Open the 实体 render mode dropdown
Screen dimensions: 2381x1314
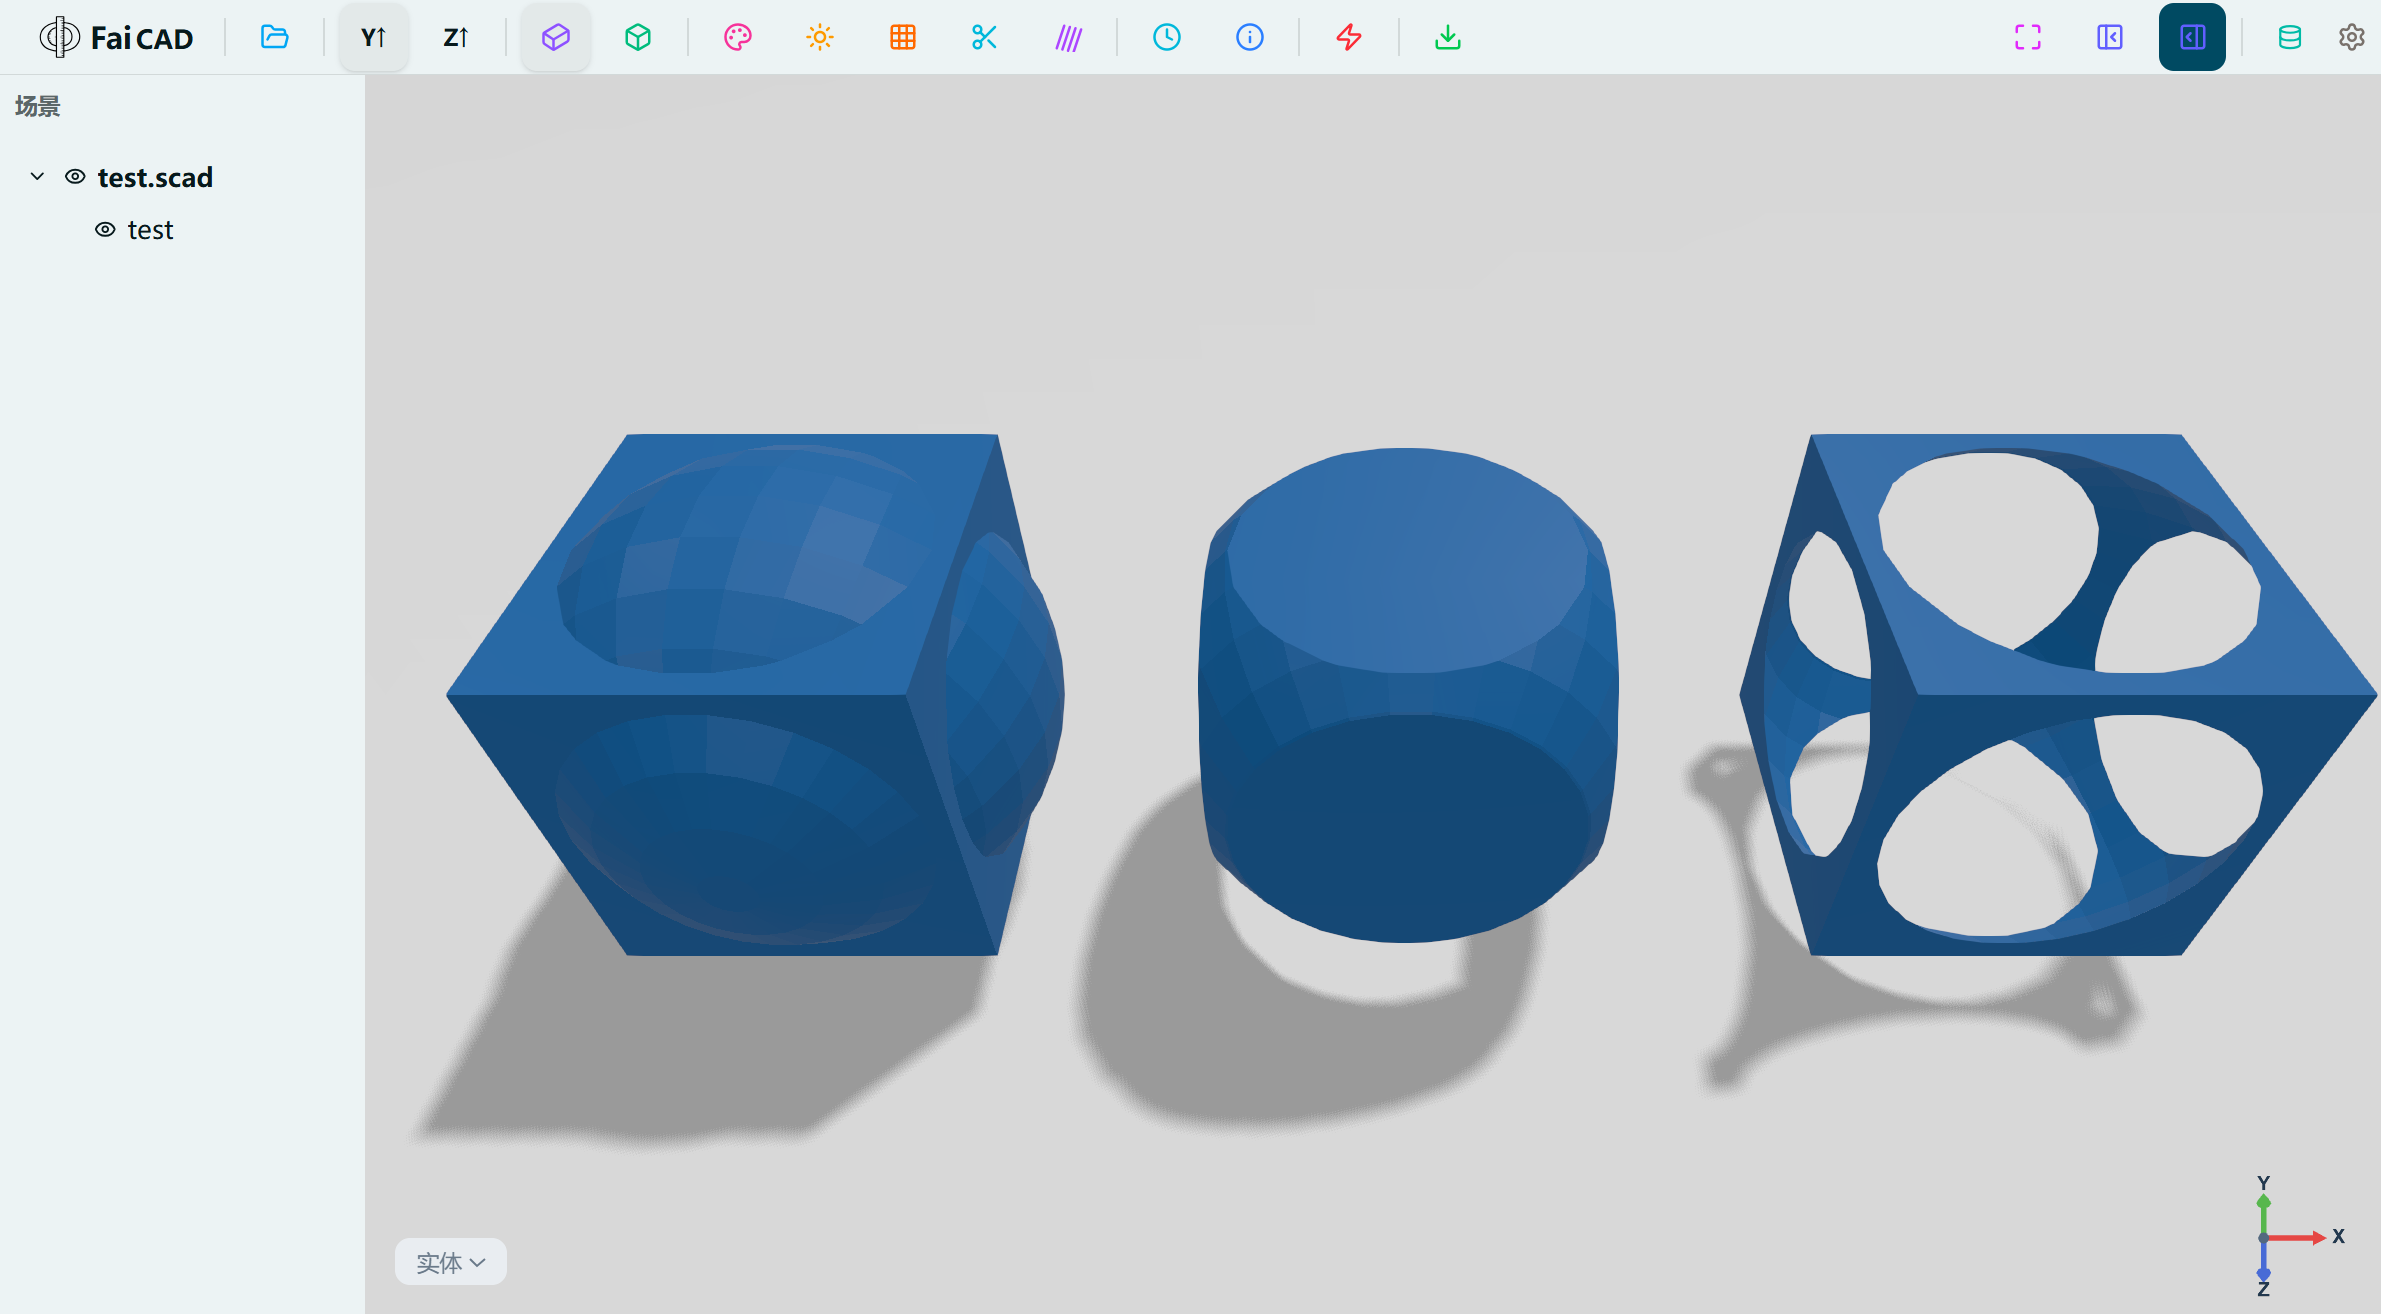tap(451, 1262)
